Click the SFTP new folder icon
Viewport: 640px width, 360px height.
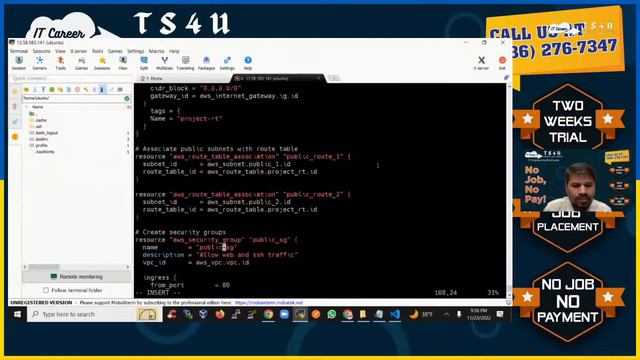[60, 89]
